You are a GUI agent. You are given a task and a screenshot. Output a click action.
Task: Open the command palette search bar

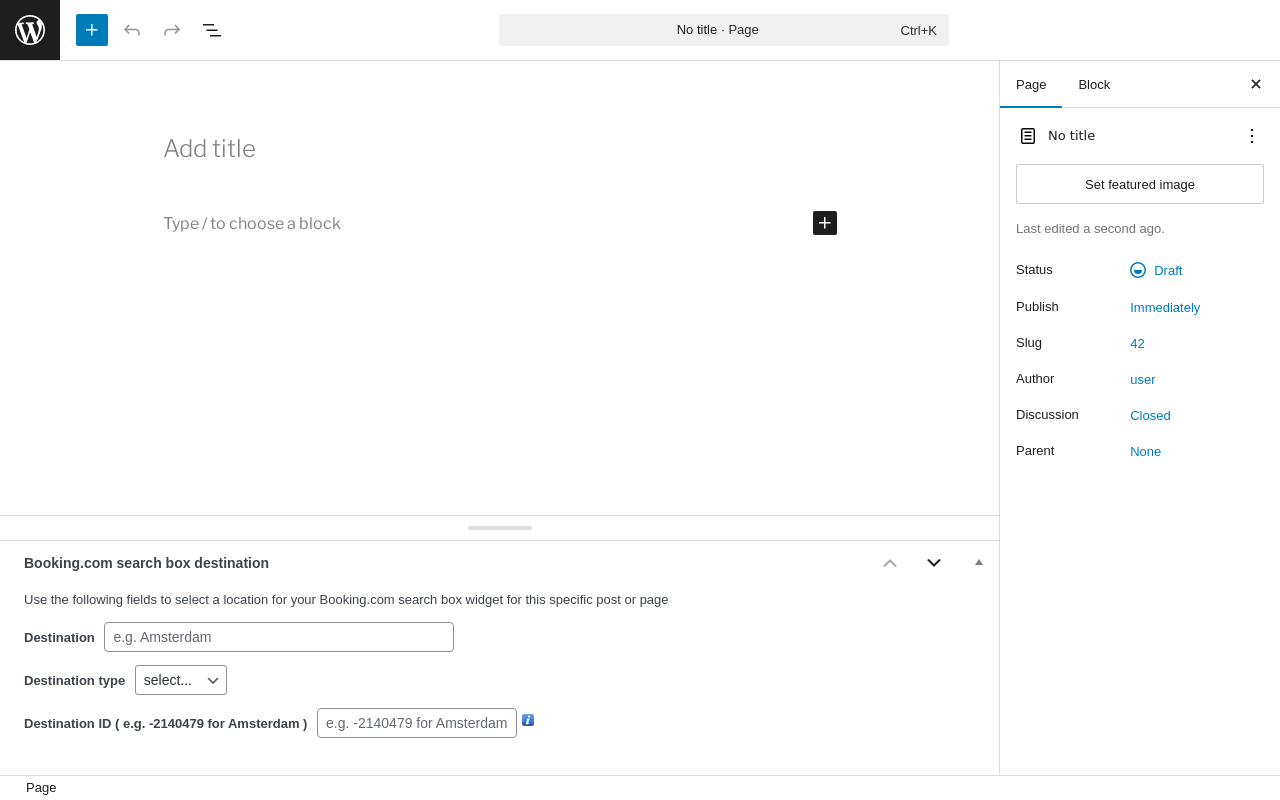pos(724,30)
